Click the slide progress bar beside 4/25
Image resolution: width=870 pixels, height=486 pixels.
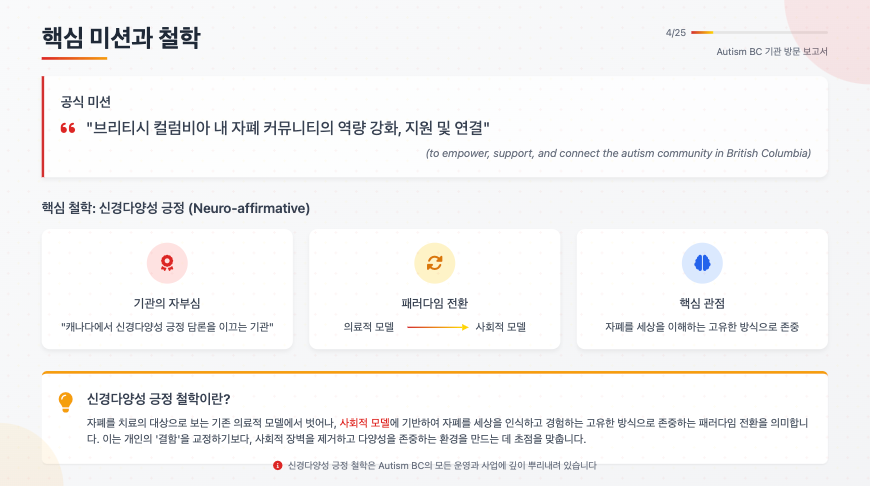pyautogui.click(x=759, y=33)
